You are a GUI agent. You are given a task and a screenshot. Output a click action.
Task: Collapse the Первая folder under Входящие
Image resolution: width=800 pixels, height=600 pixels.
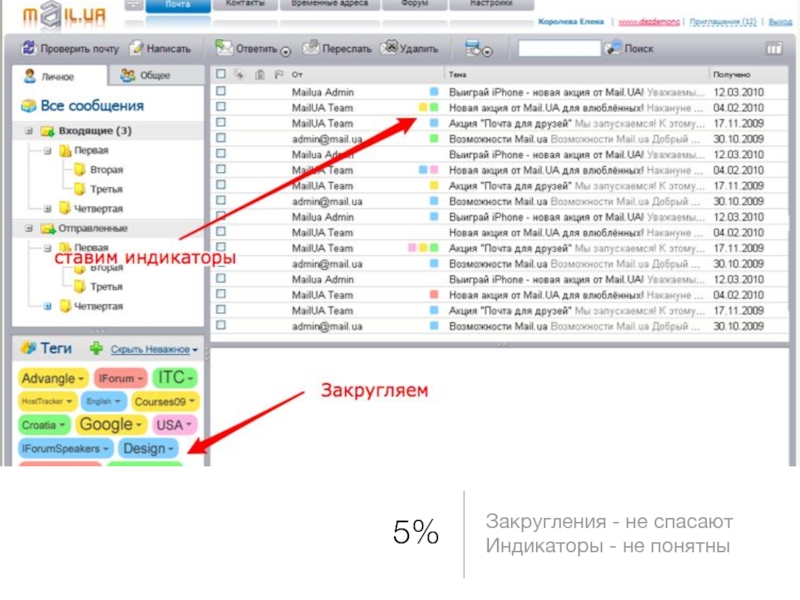pyautogui.click(x=47, y=151)
